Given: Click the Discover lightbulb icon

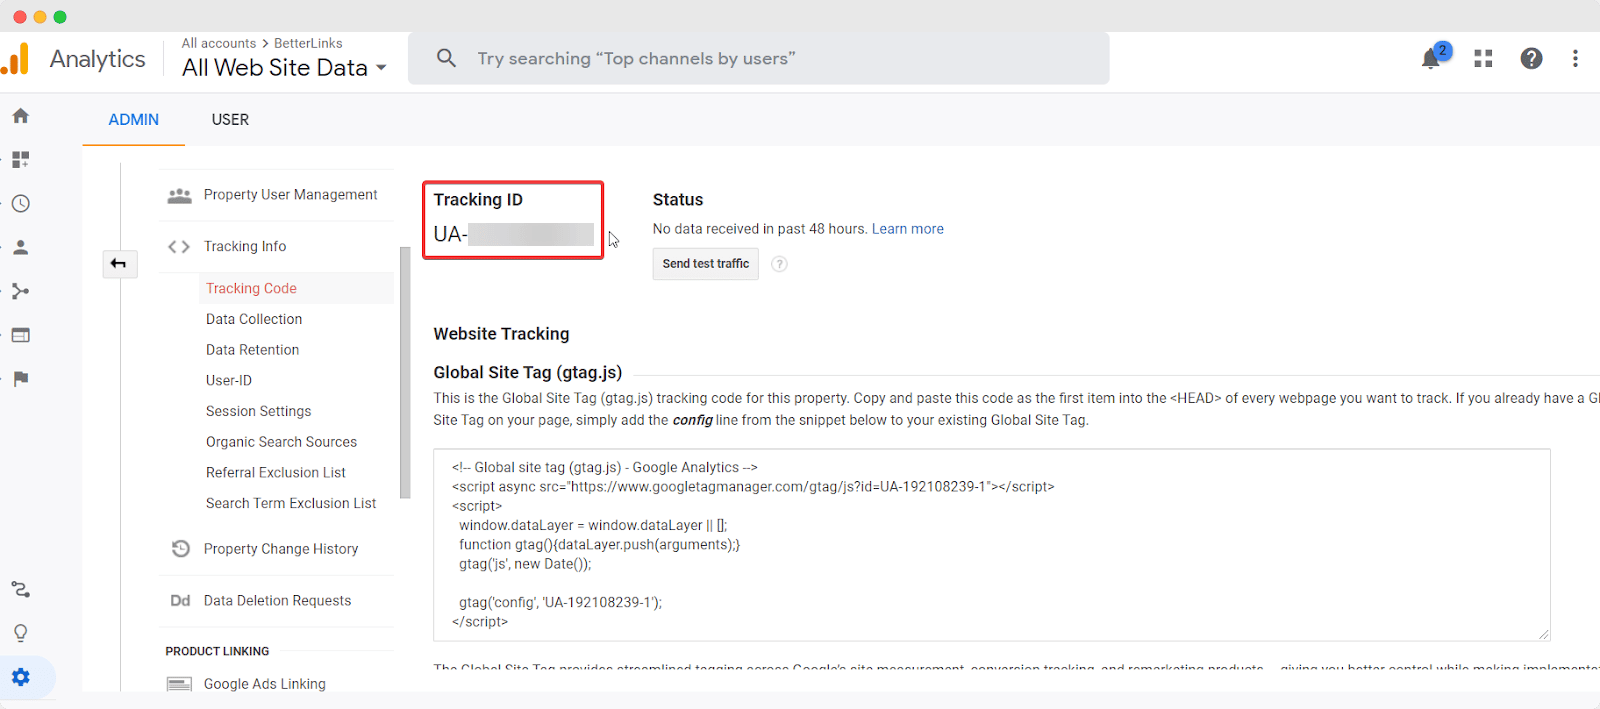Looking at the screenshot, I should point(21,633).
